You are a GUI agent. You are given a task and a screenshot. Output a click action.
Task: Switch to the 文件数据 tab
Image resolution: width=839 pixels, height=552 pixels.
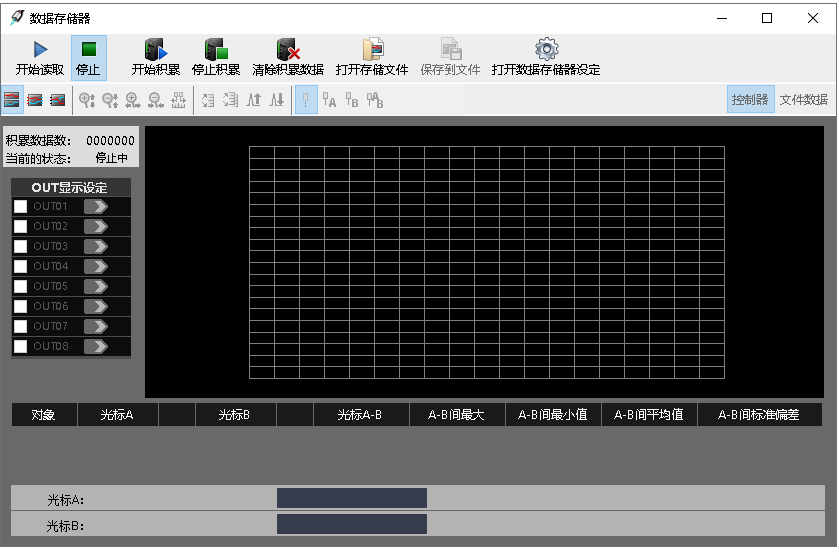point(803,100)
